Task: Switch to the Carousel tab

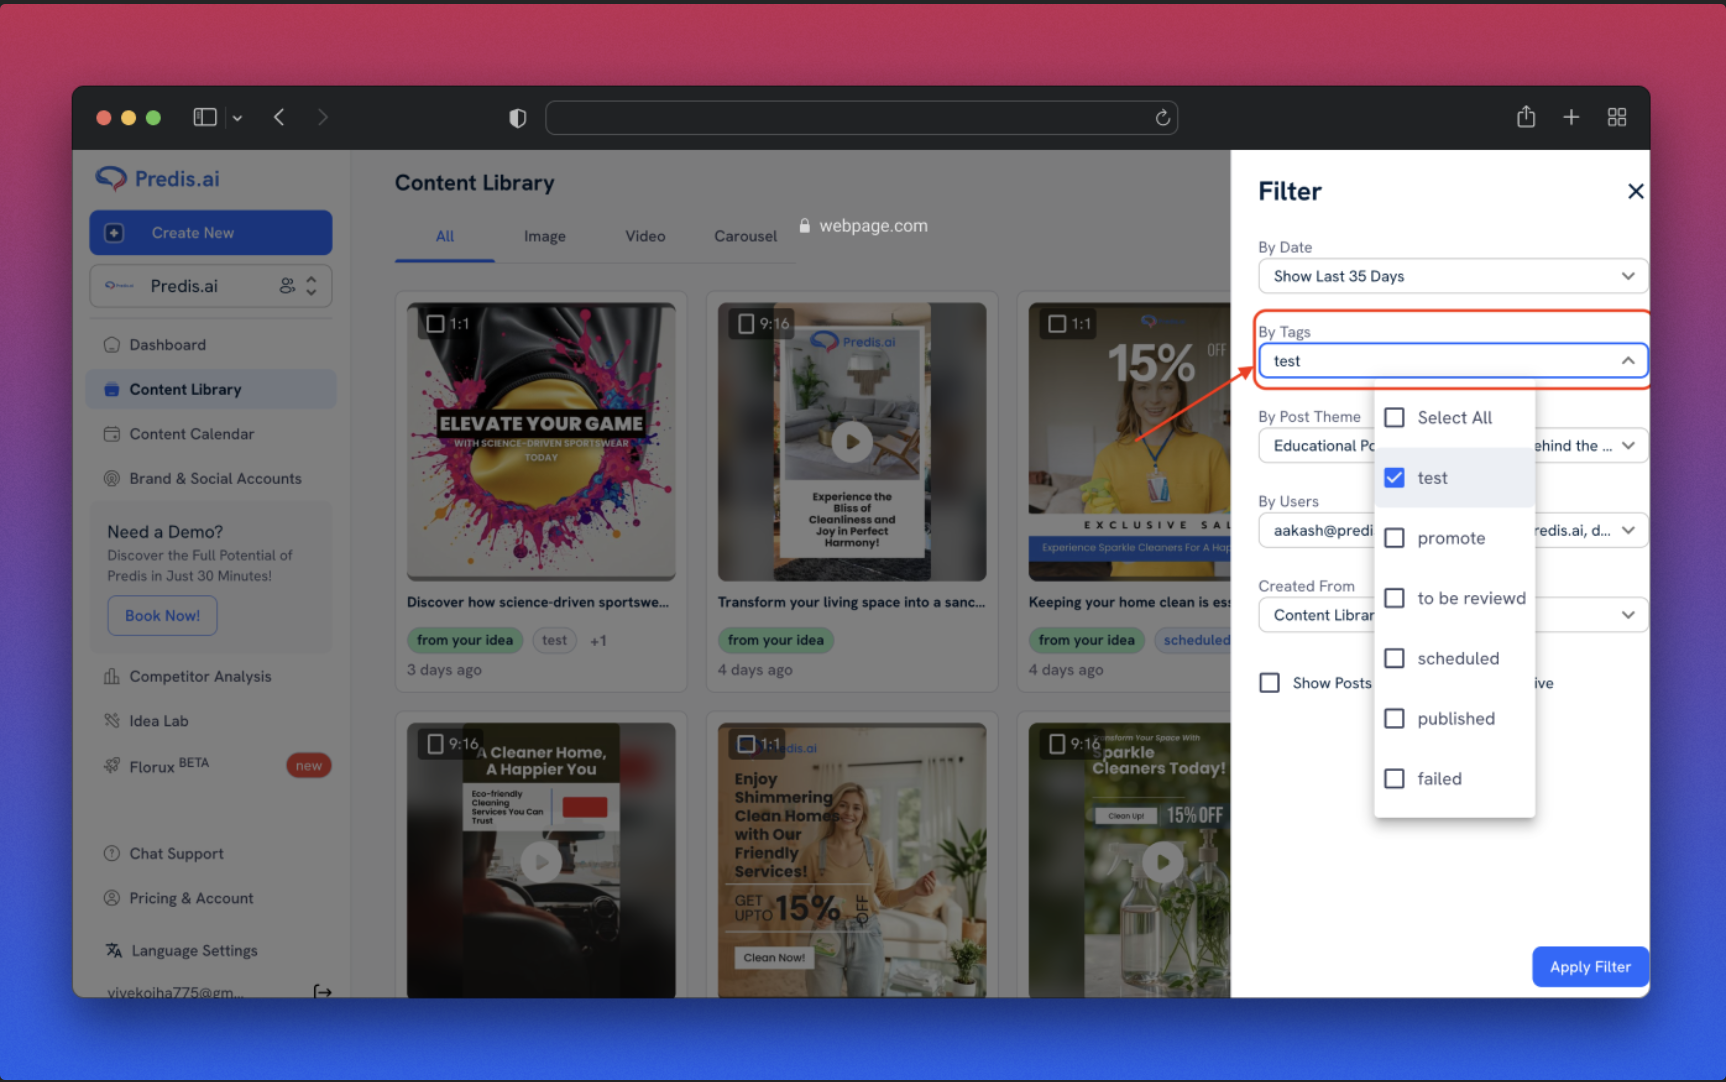Action: (x=745, y=237)
